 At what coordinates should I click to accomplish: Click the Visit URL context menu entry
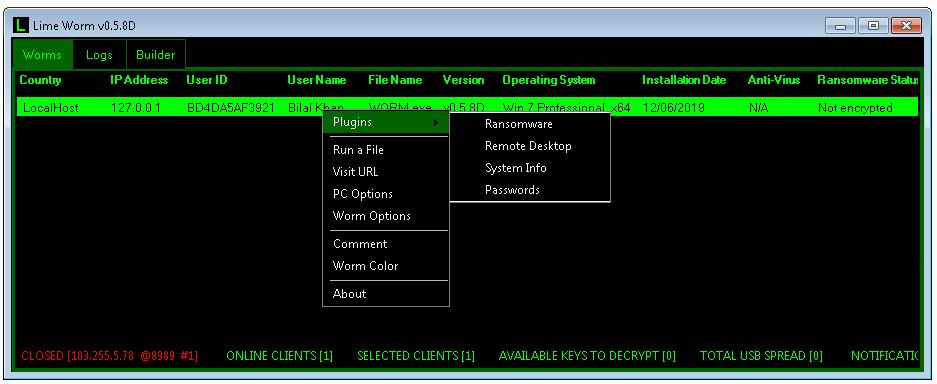tap(356, 172)
